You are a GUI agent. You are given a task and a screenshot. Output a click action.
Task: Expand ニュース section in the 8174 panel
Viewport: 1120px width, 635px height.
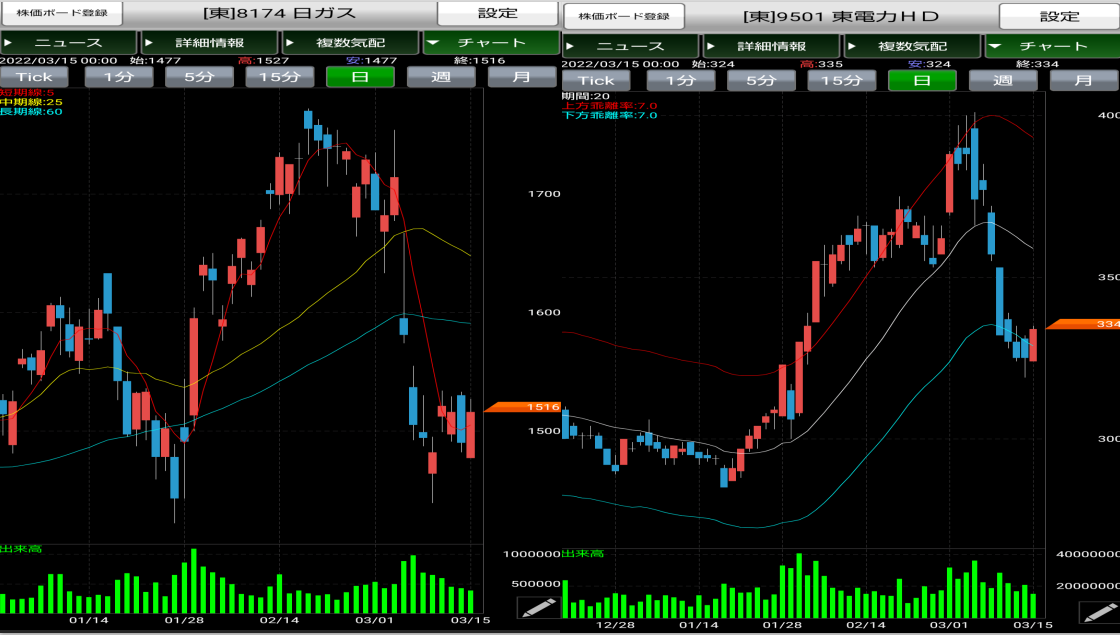[x=69, y=42]
